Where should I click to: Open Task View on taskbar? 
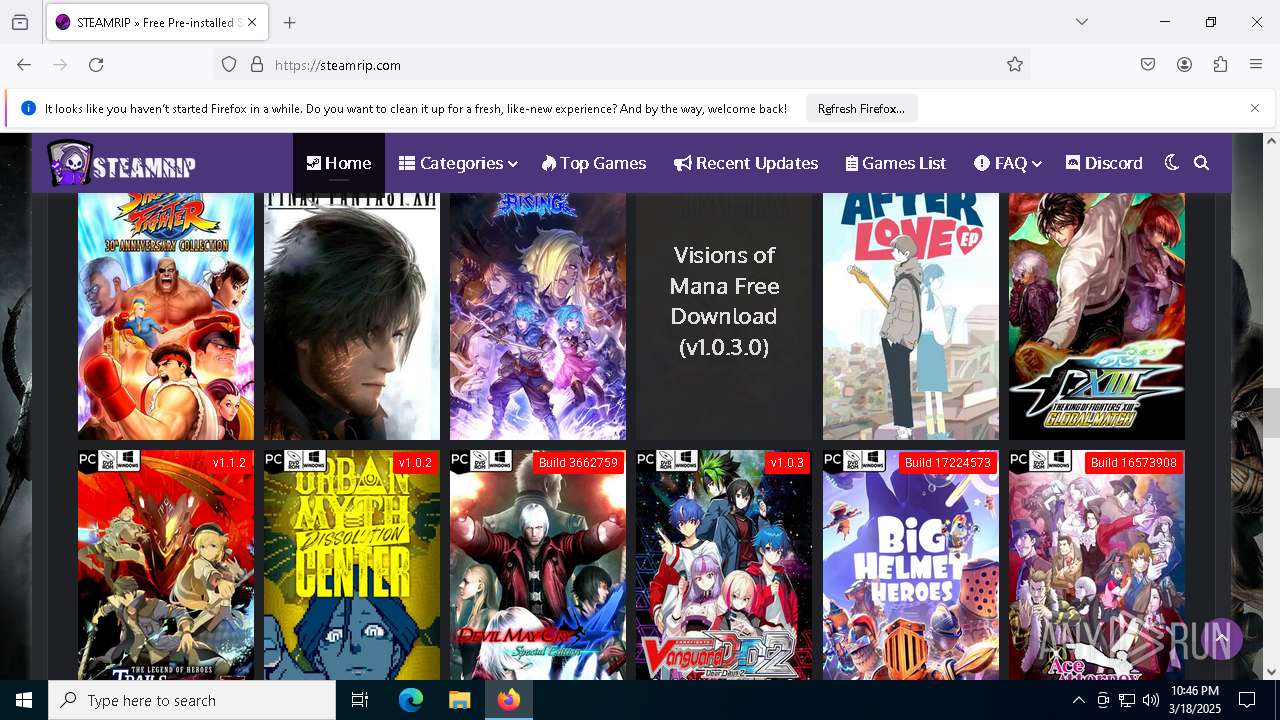360,700
